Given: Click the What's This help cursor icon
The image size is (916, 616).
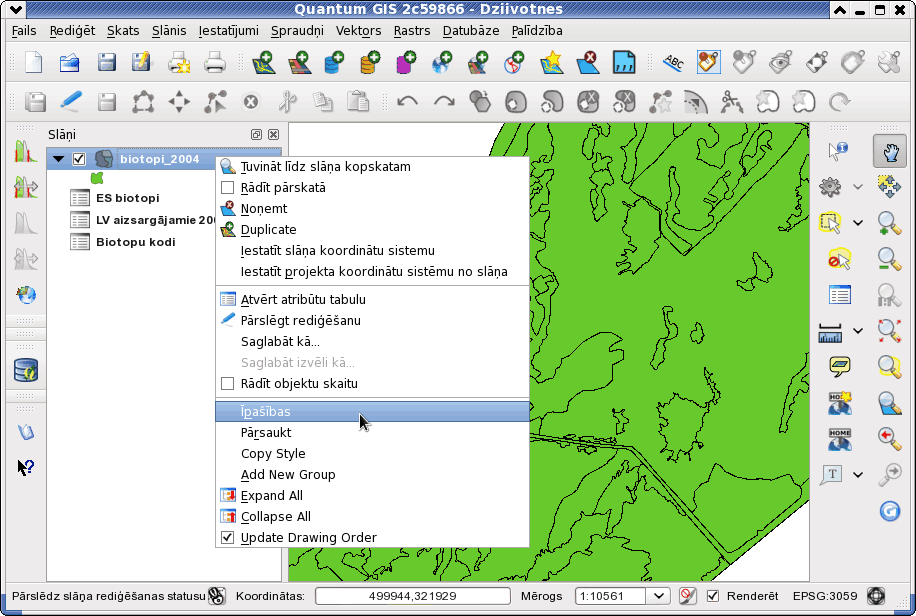Looking at the screenshot, I should 26,467.
